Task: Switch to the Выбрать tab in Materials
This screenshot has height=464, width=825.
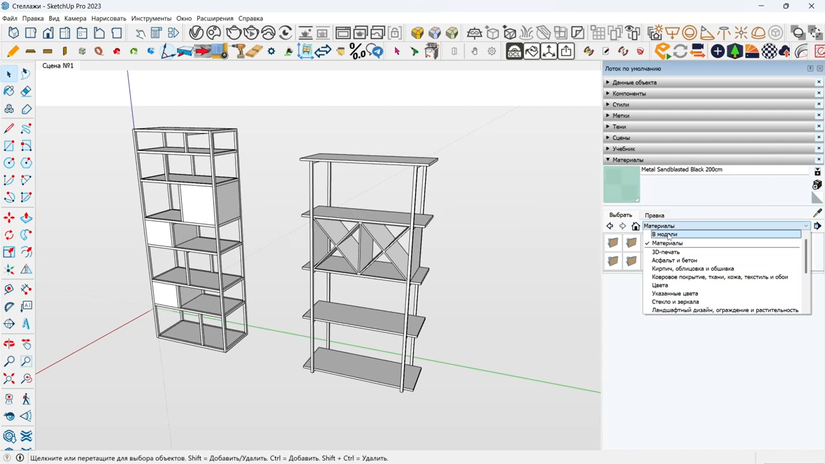Action: point(620,215)
